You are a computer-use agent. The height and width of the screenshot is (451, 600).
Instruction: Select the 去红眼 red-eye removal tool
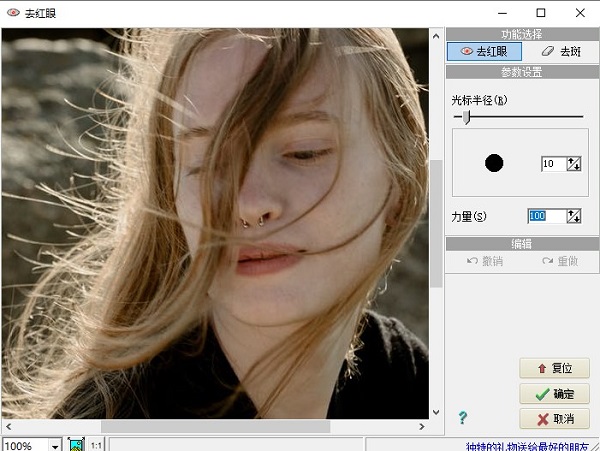coord(484,51)
